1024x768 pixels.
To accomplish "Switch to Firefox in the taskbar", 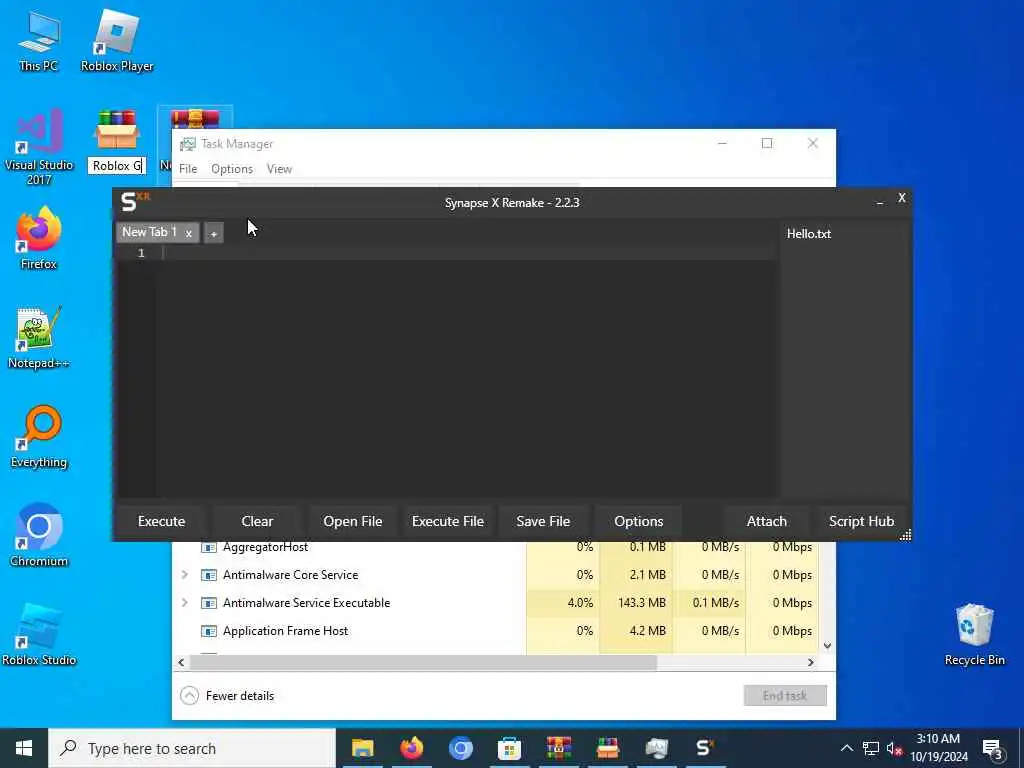I will (411, 748).
